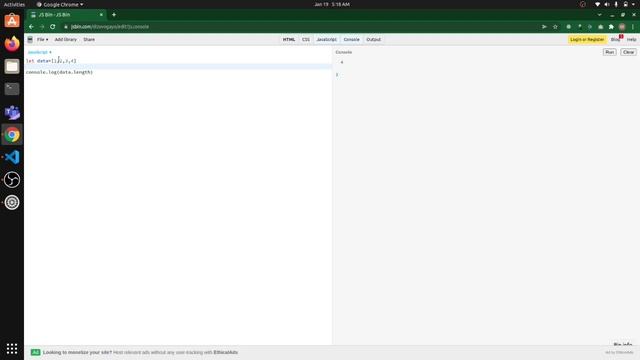The height and width of the screenshot is (360, 640).
Task: Click Login or Register button
Action: coord(587,40)
